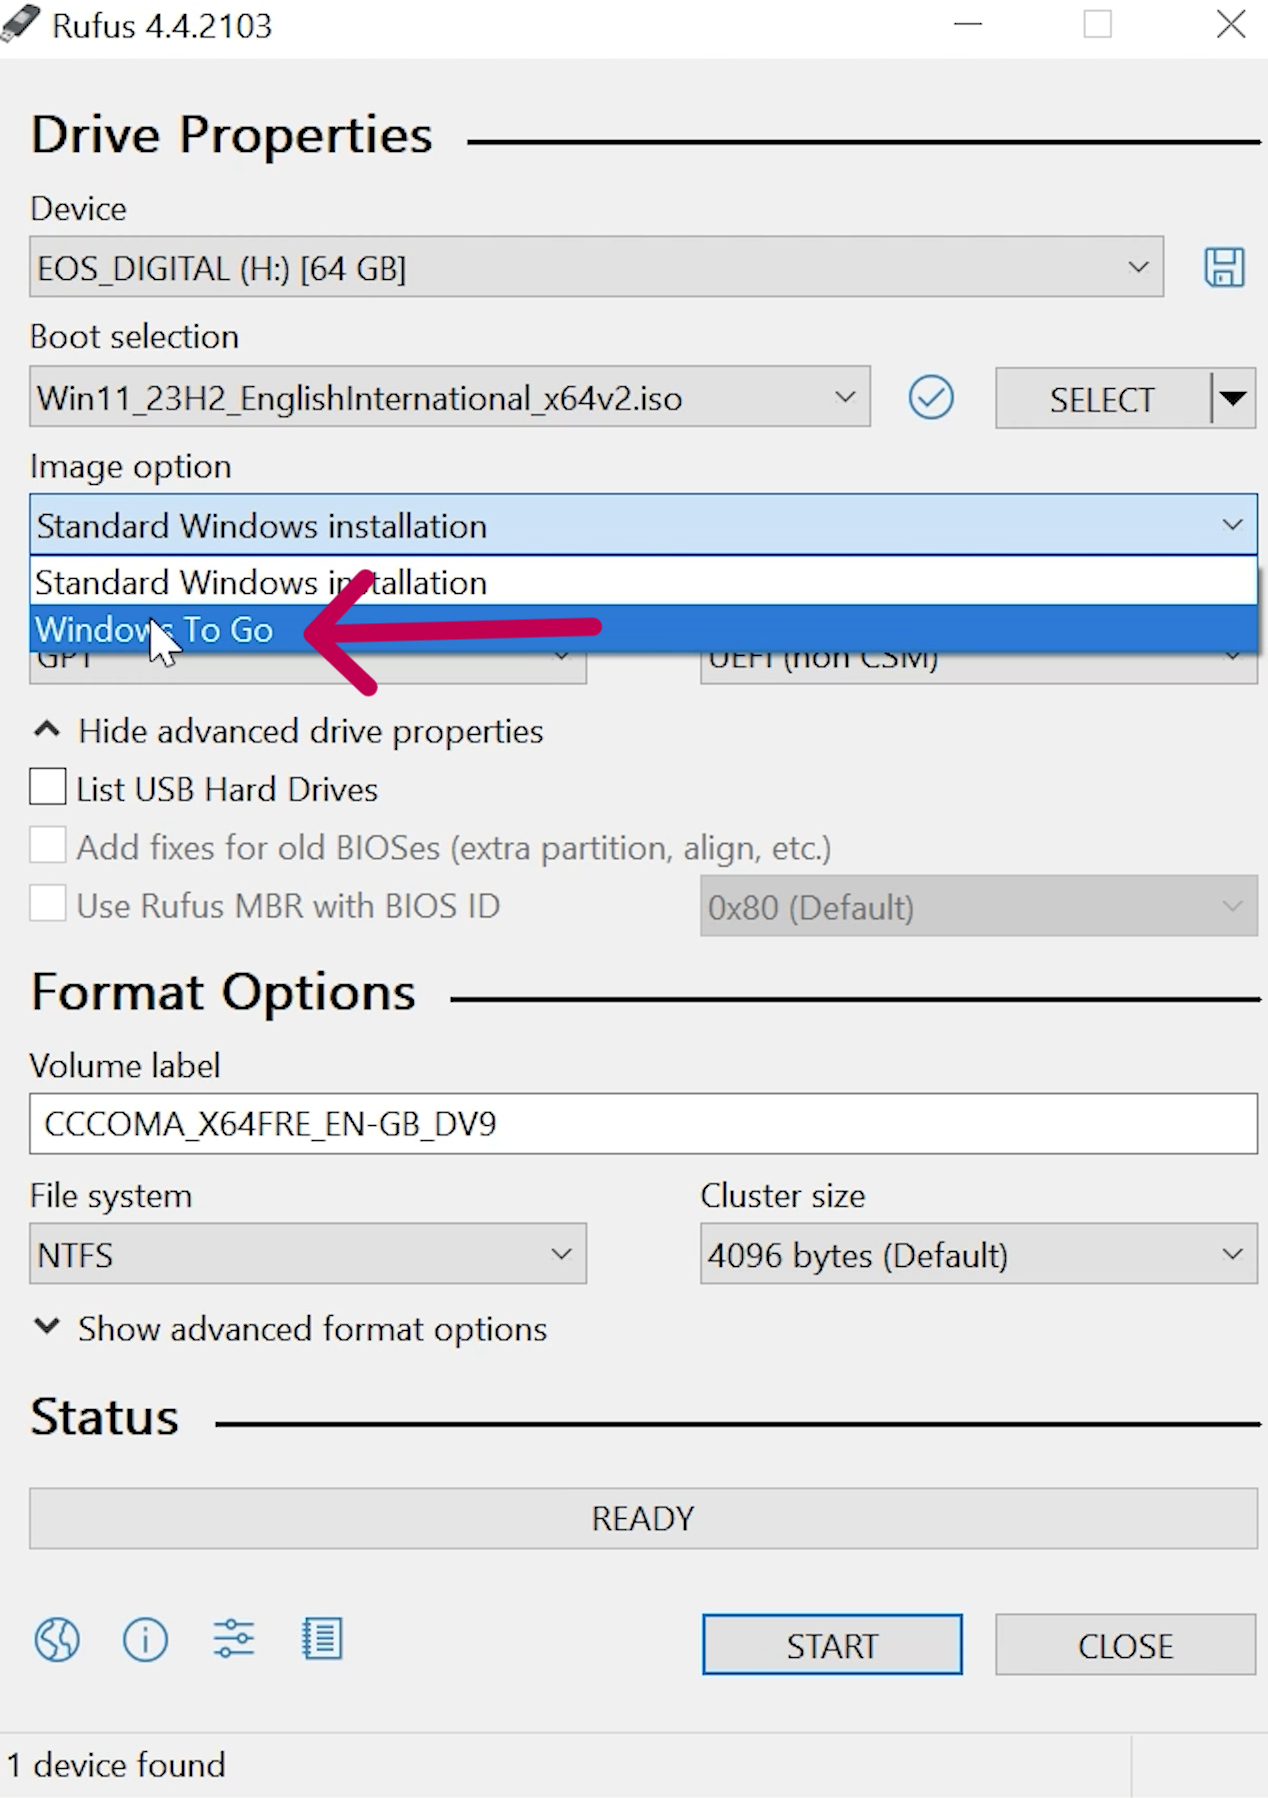This screenshot has height=1798, width=1268.
Task: Open the language globe icon
Action: (x=57, y=1640)
